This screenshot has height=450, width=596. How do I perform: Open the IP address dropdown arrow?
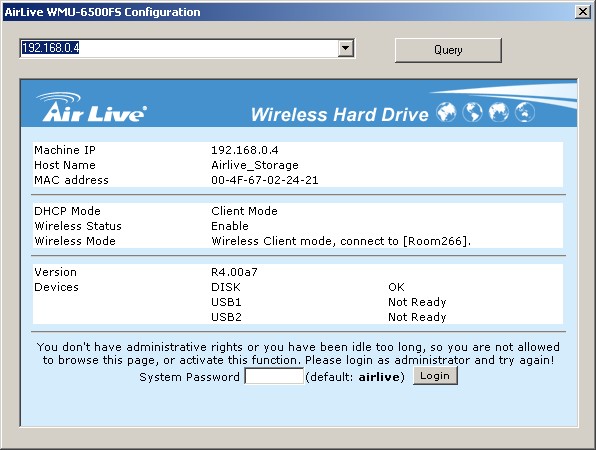346,48
